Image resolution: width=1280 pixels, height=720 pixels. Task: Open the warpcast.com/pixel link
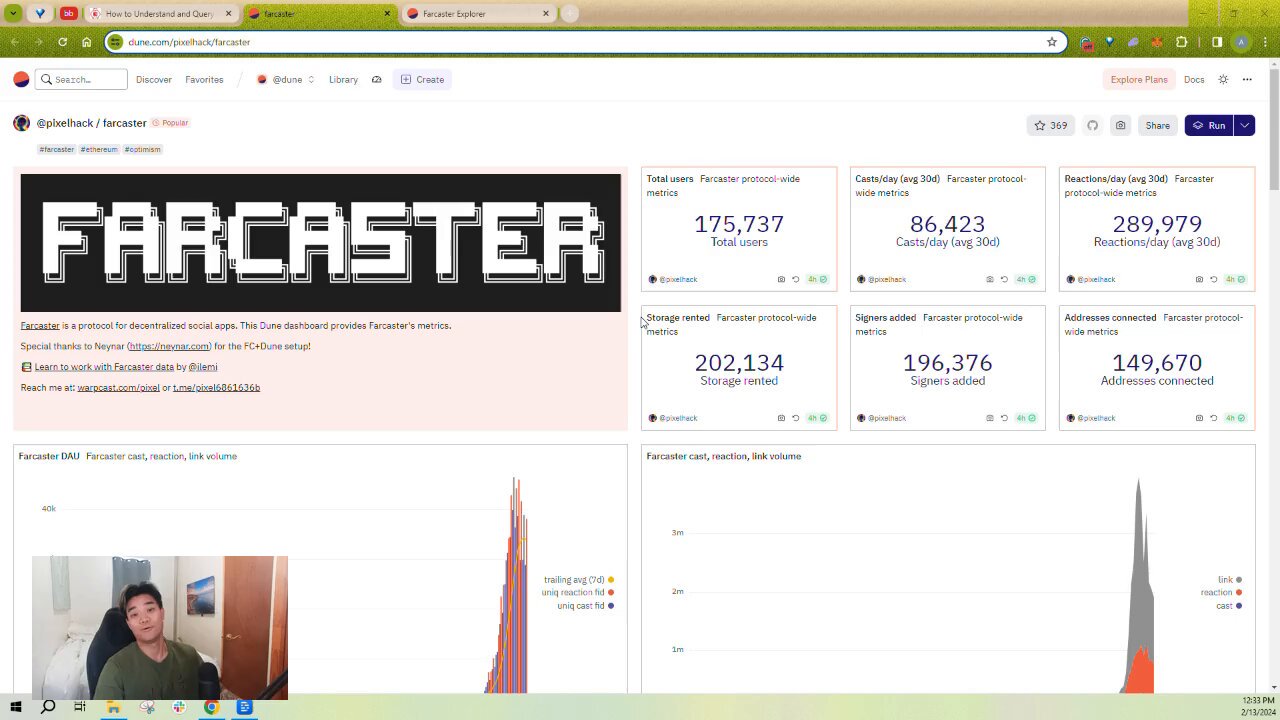[x=118, y=387]
